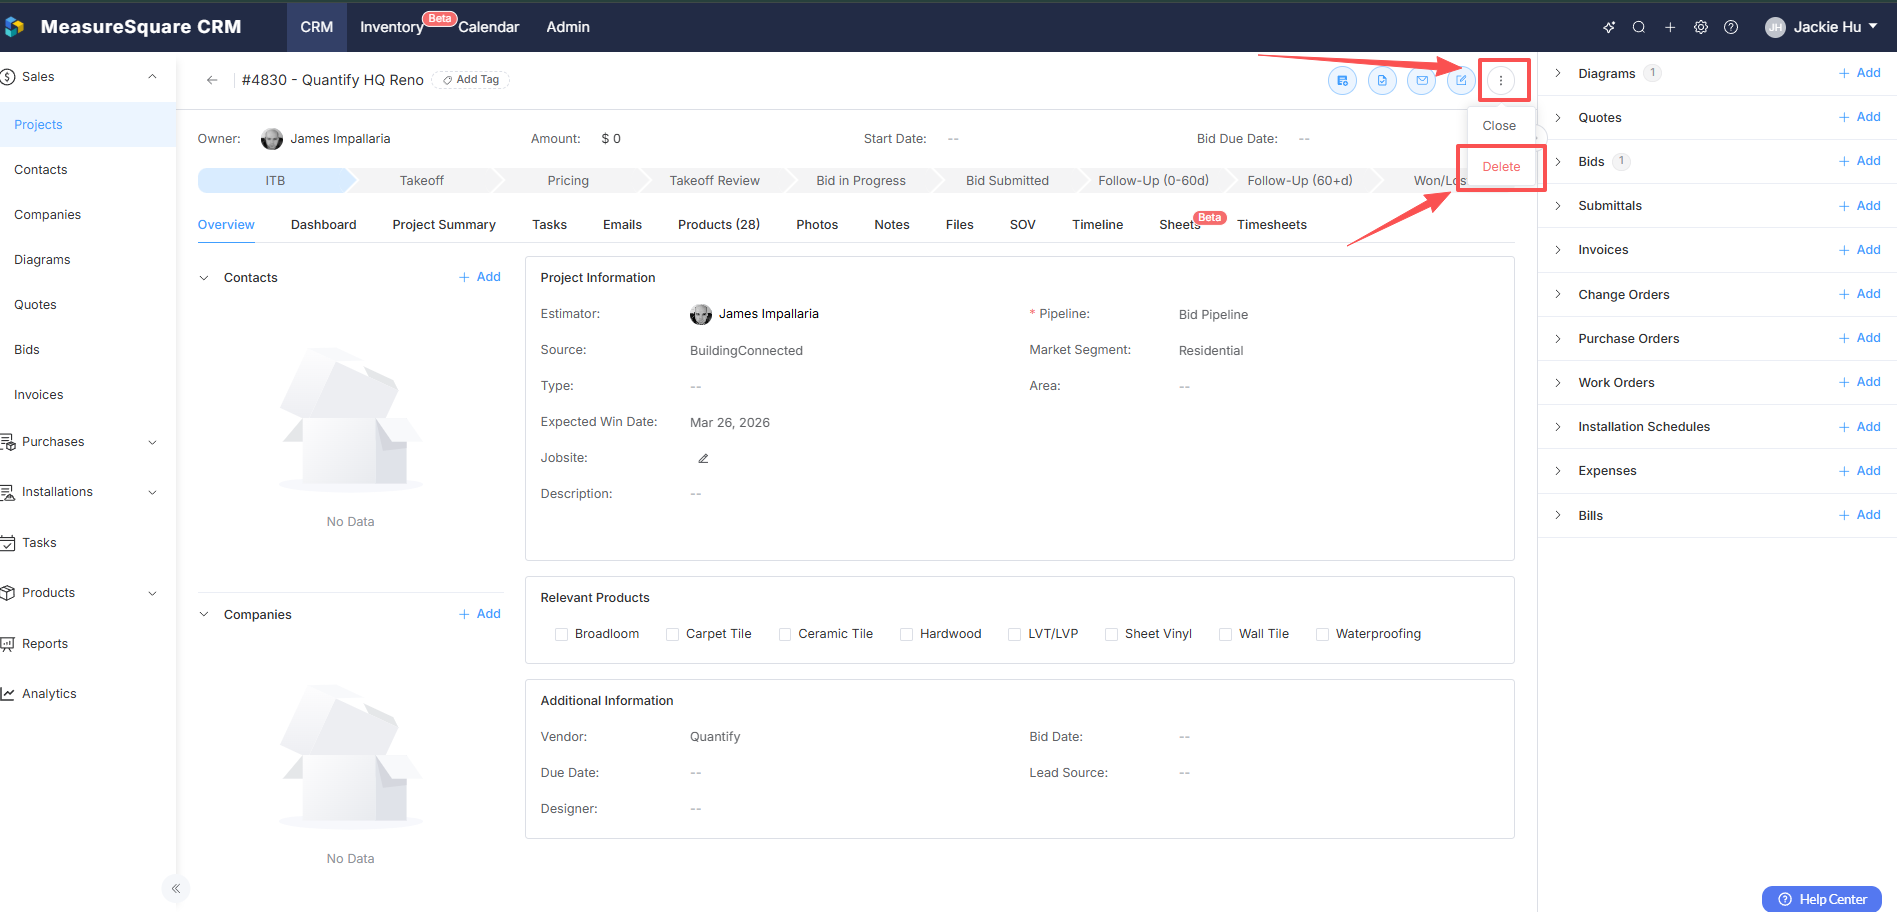Viewport: 1897px width, 912px height.
Task: Click the Reports icon in sidebar
Action: coord(8,644)
